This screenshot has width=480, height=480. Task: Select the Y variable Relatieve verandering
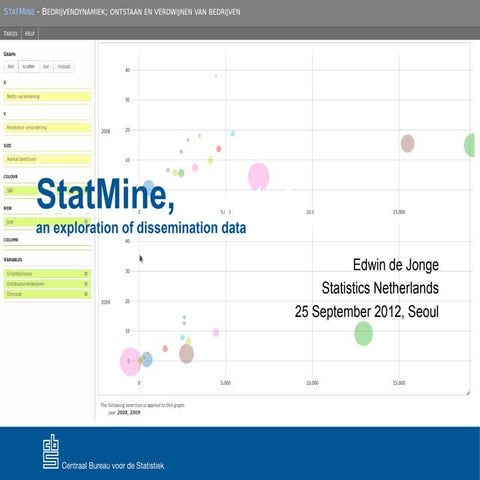[47, 128]
